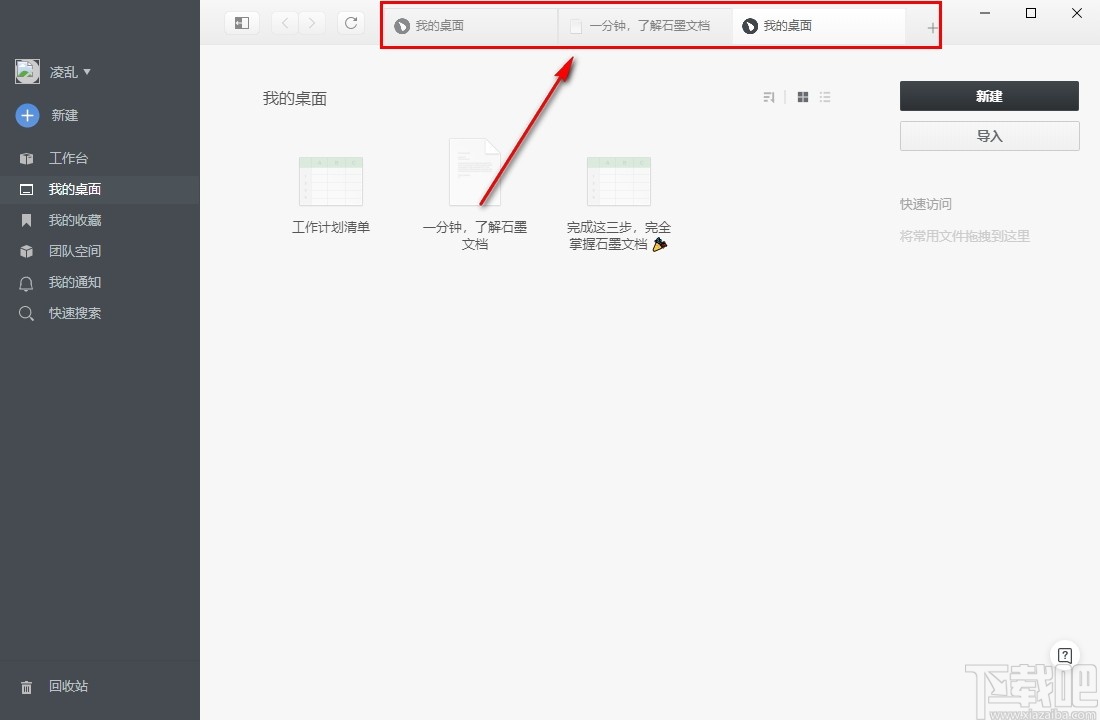Click the back navigation arrow
This screenshot has height=720, width=1100.
point(284,22)
